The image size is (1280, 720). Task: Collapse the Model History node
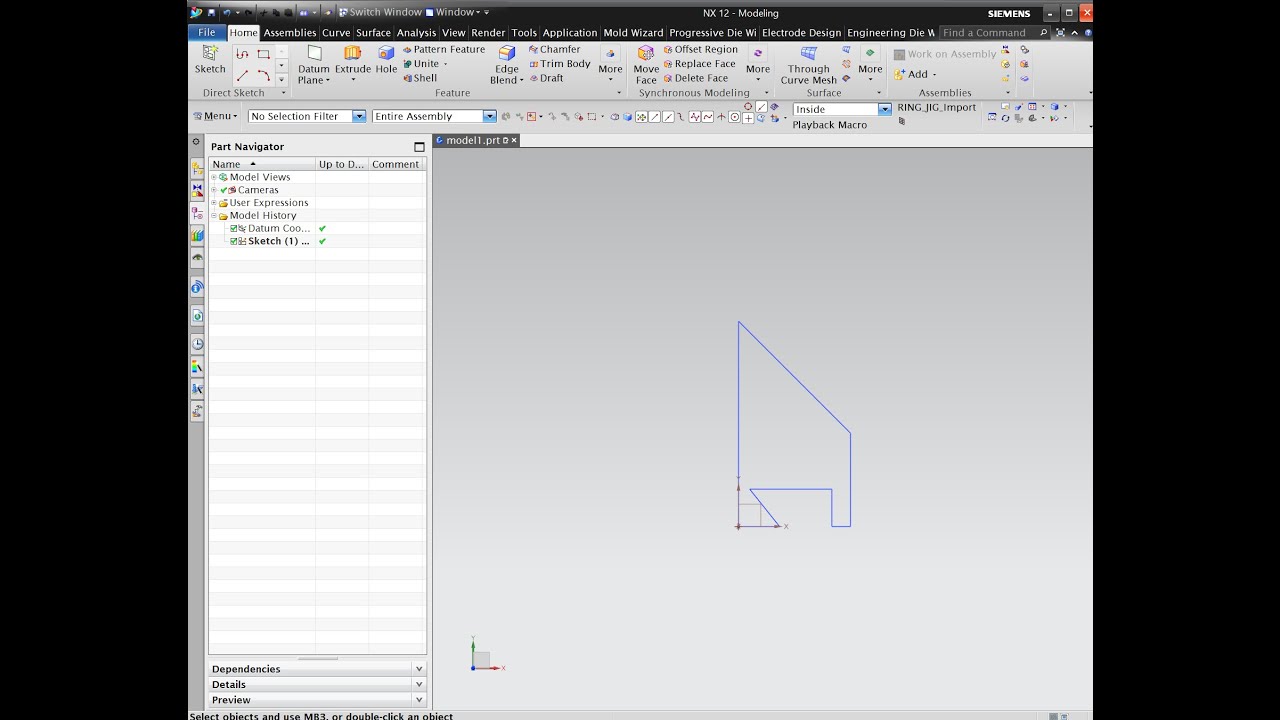[x=213, y=216]
